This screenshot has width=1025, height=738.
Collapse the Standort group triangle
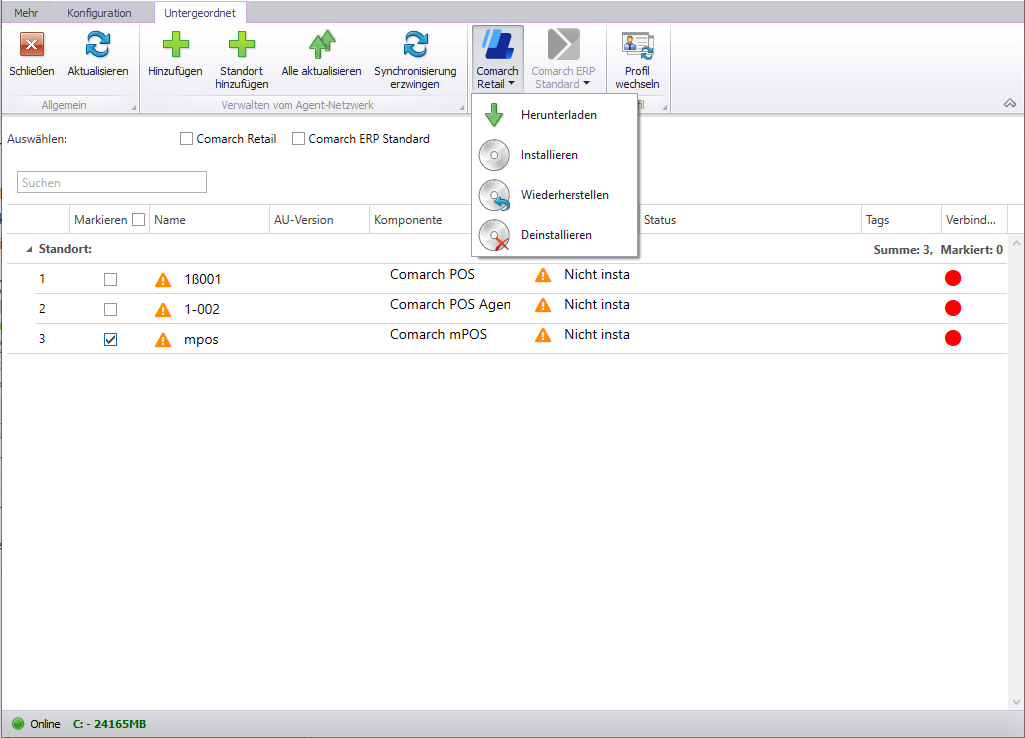click(x=29, y=249)
